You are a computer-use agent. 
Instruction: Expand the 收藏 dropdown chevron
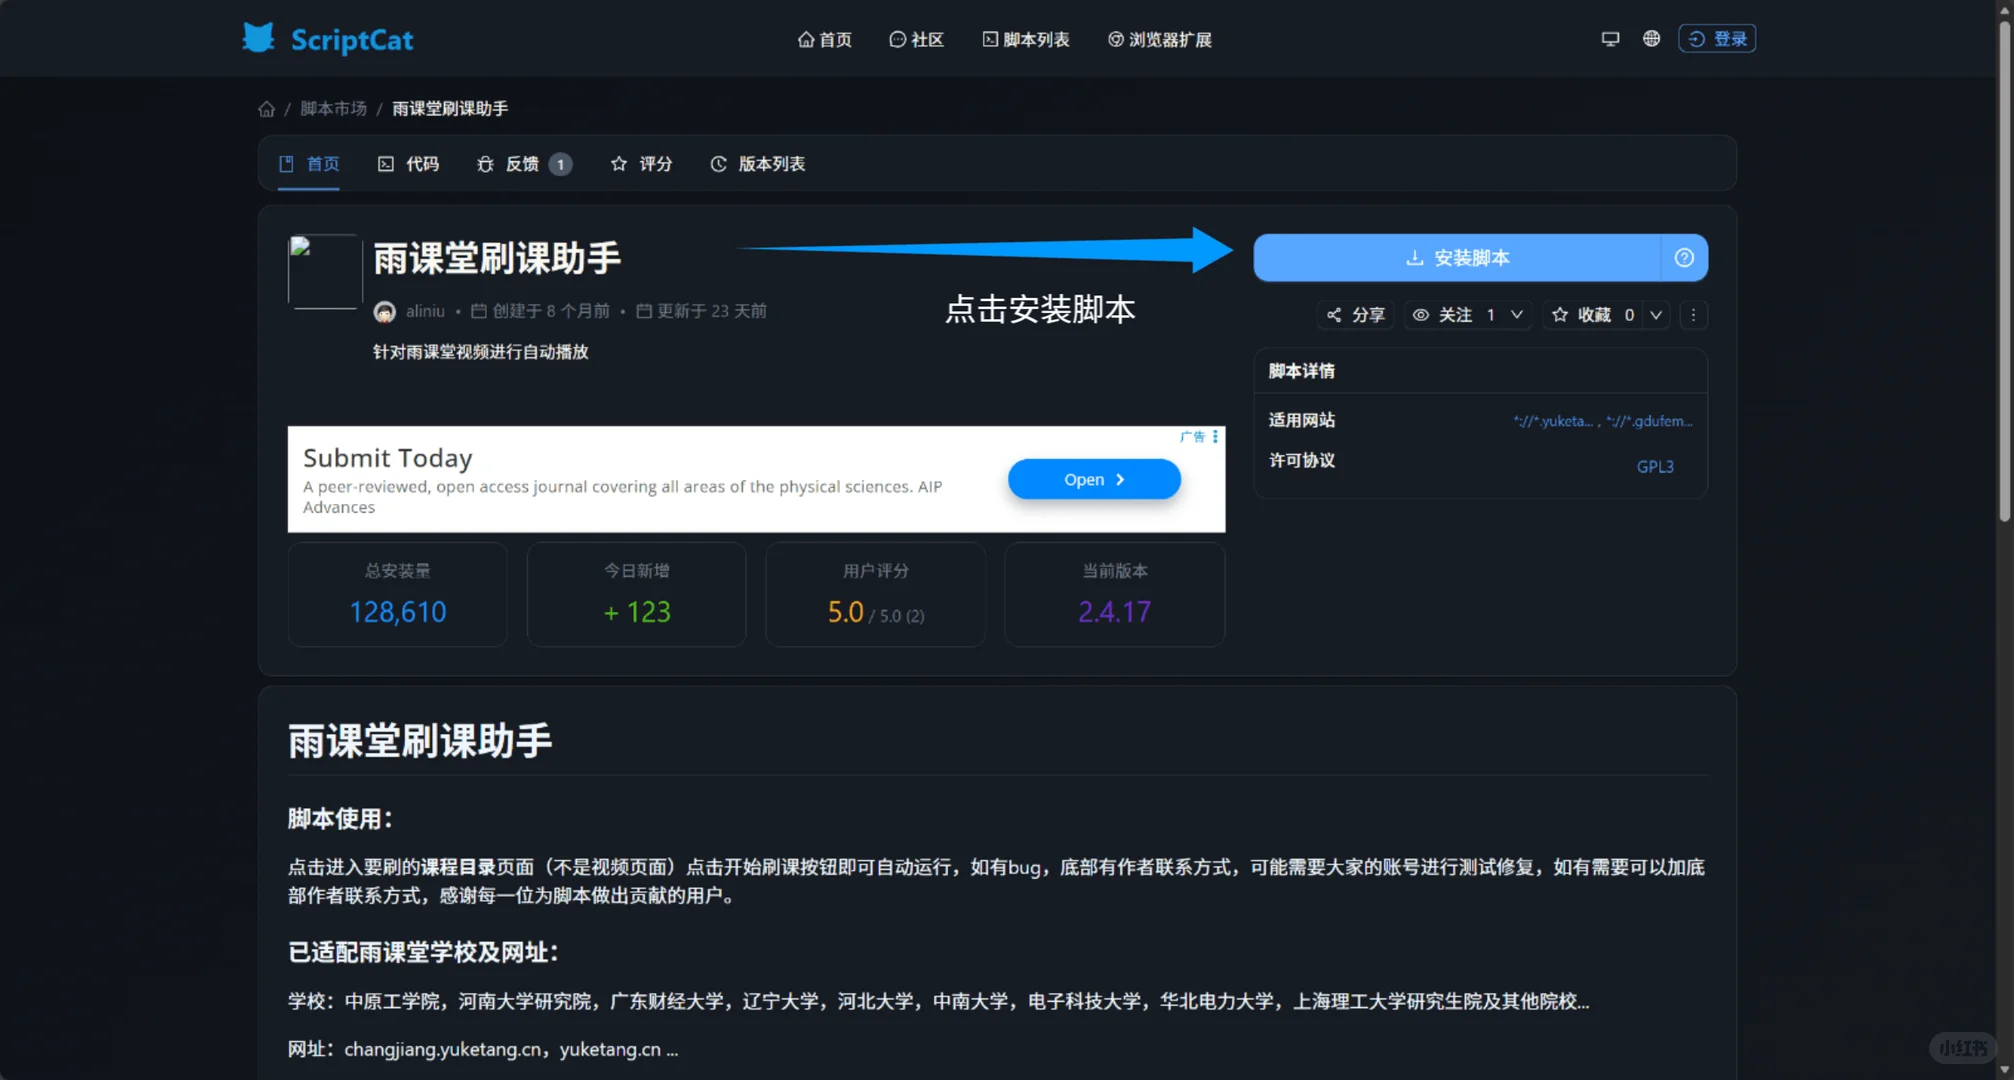[1656, 315]
